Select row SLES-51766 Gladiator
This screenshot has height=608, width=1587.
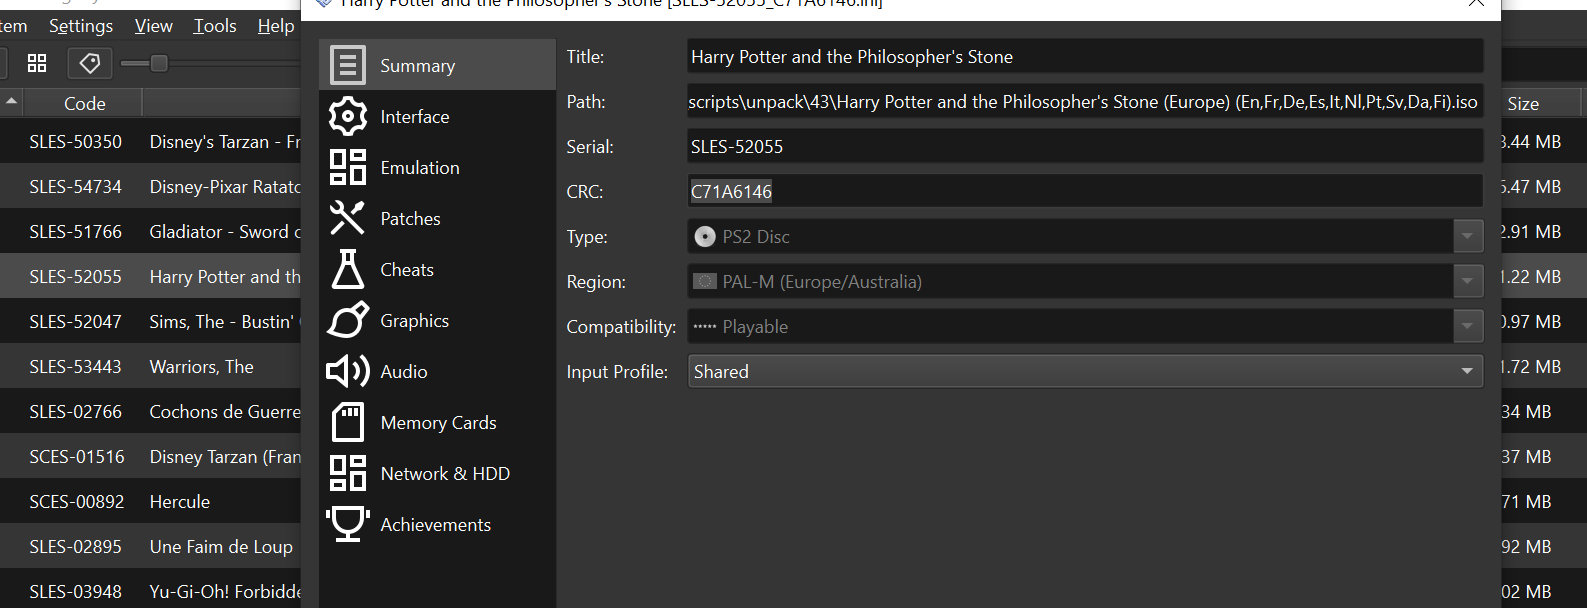coord(150,232)
